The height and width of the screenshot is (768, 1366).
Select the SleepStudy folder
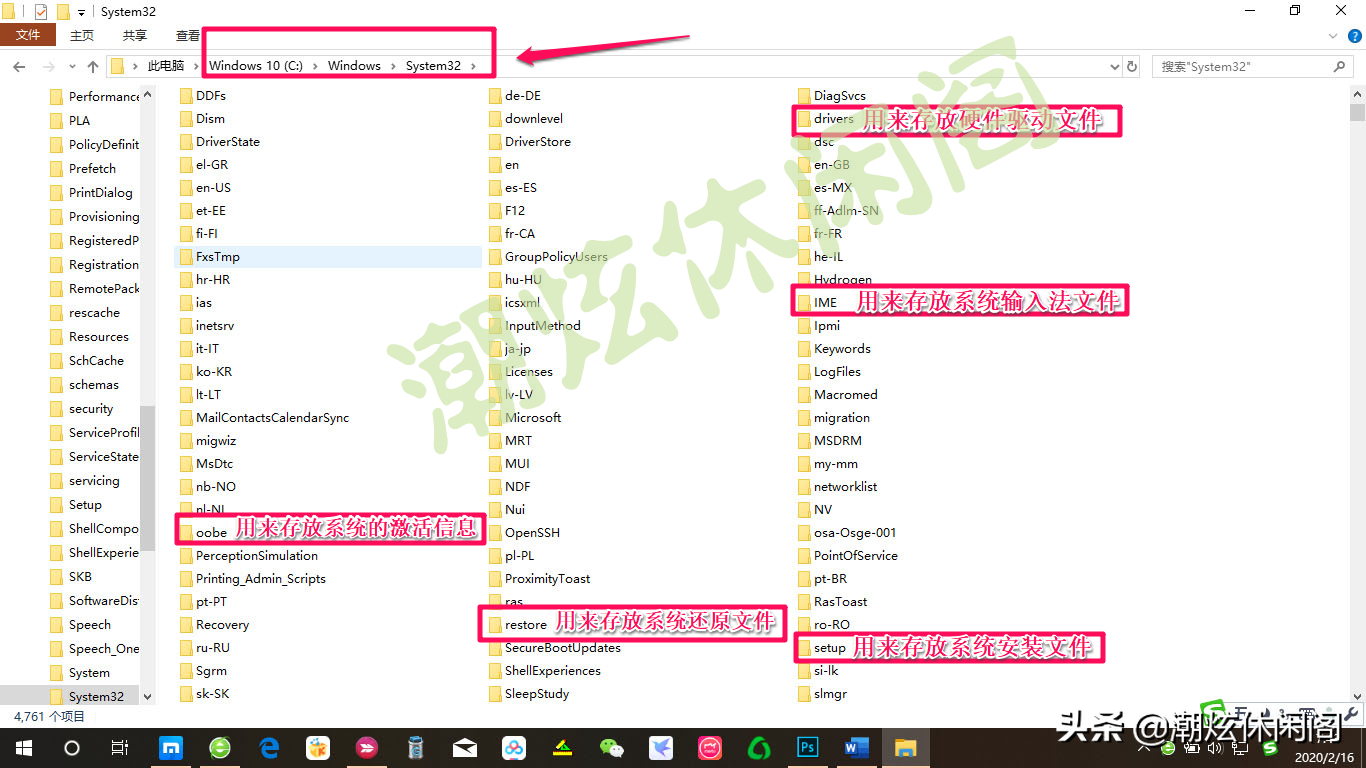537,694
